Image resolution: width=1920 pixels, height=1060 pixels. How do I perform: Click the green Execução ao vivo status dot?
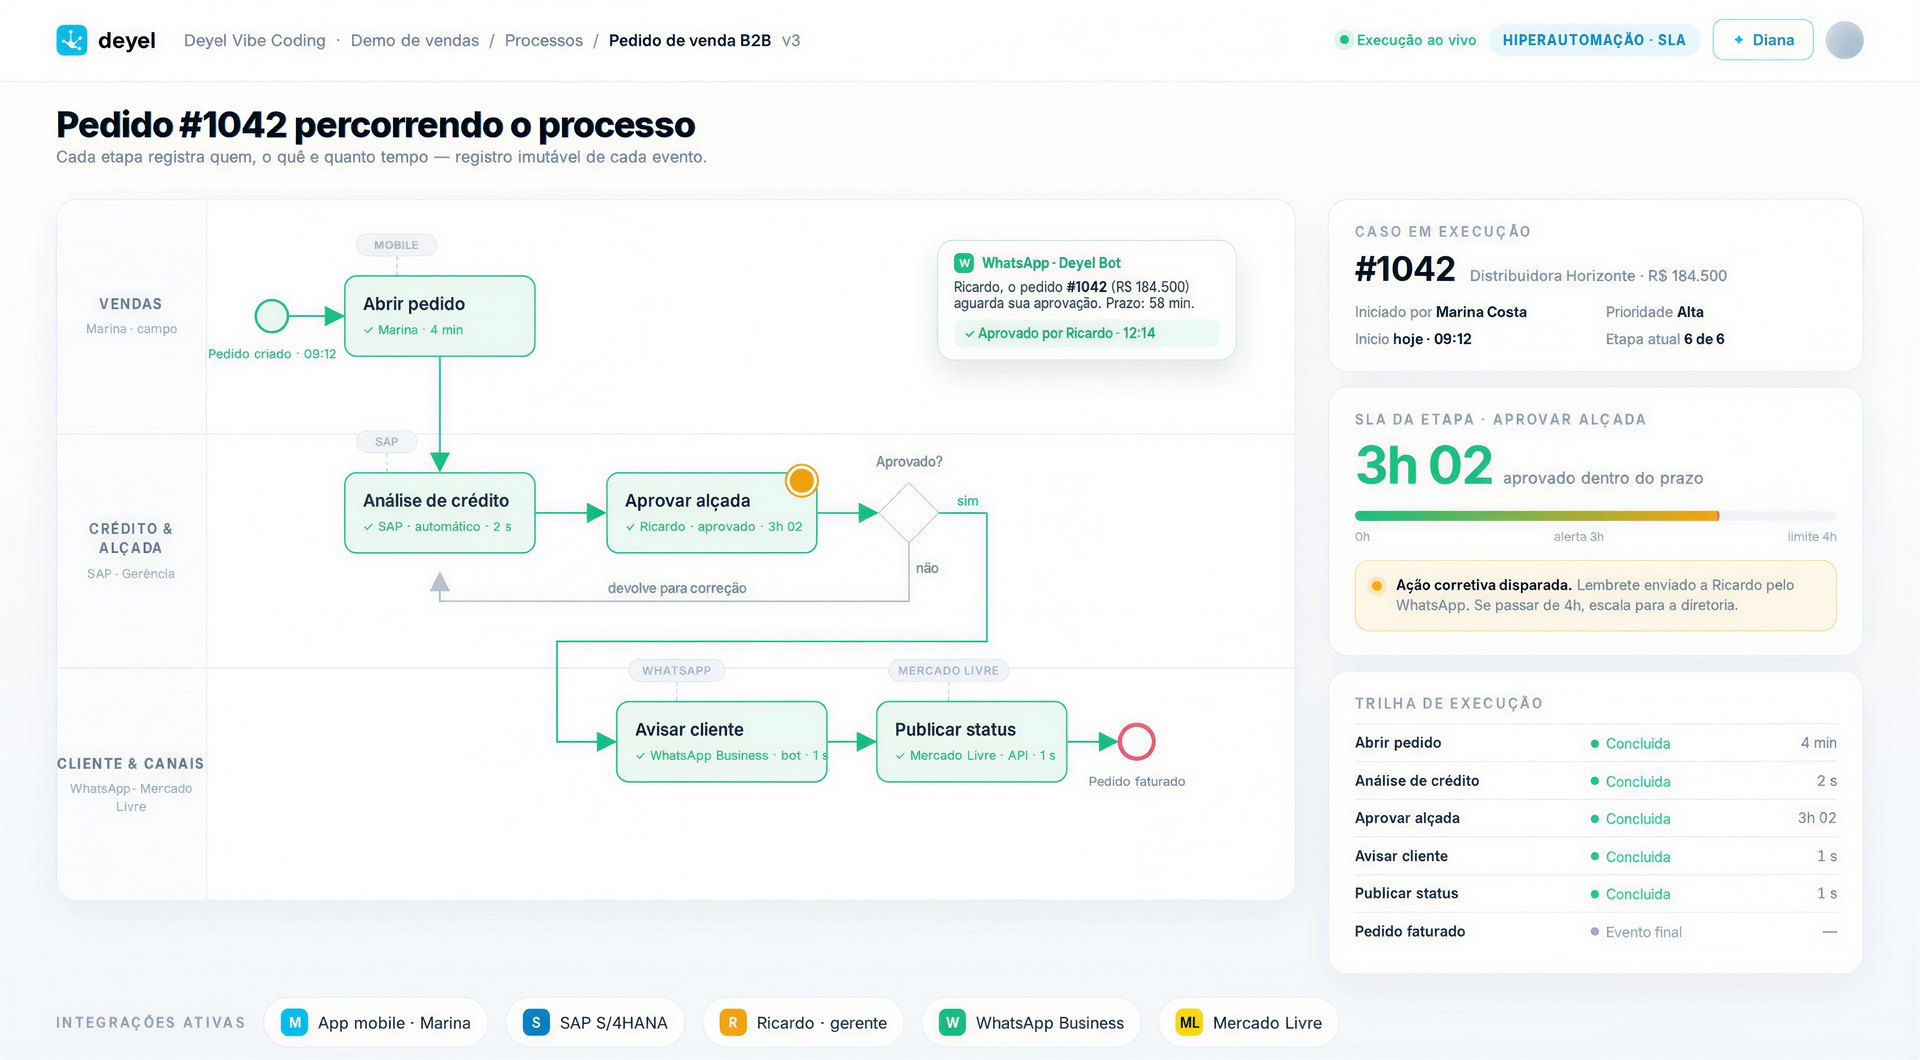tap(1343, 40)
